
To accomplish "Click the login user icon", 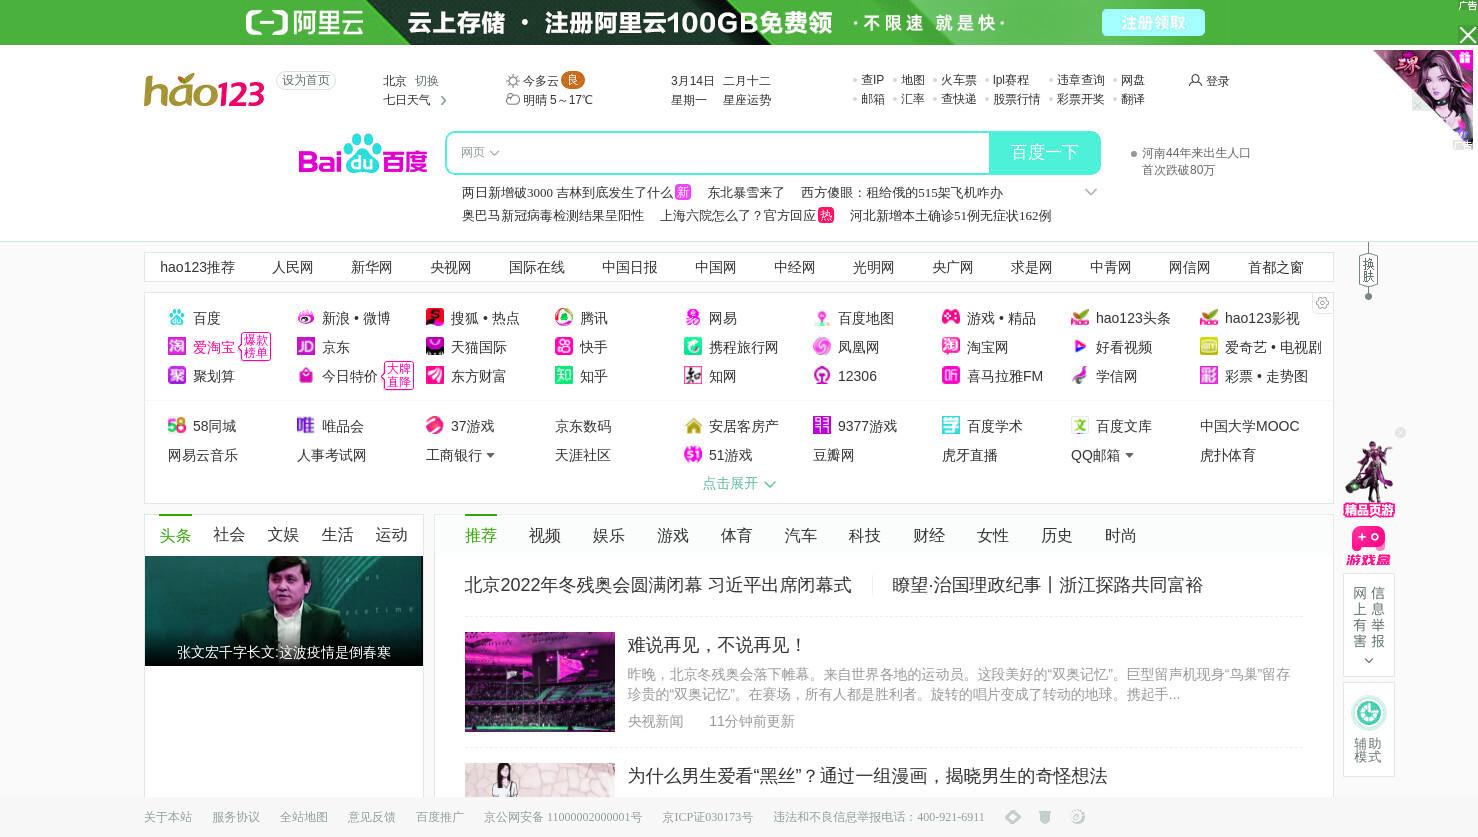I will click(x=1195, y=80).
